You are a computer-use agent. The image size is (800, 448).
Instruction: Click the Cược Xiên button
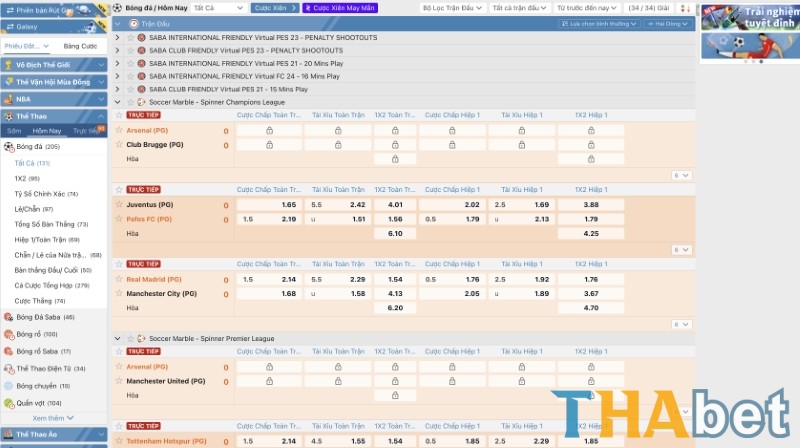tap(275, 8)
